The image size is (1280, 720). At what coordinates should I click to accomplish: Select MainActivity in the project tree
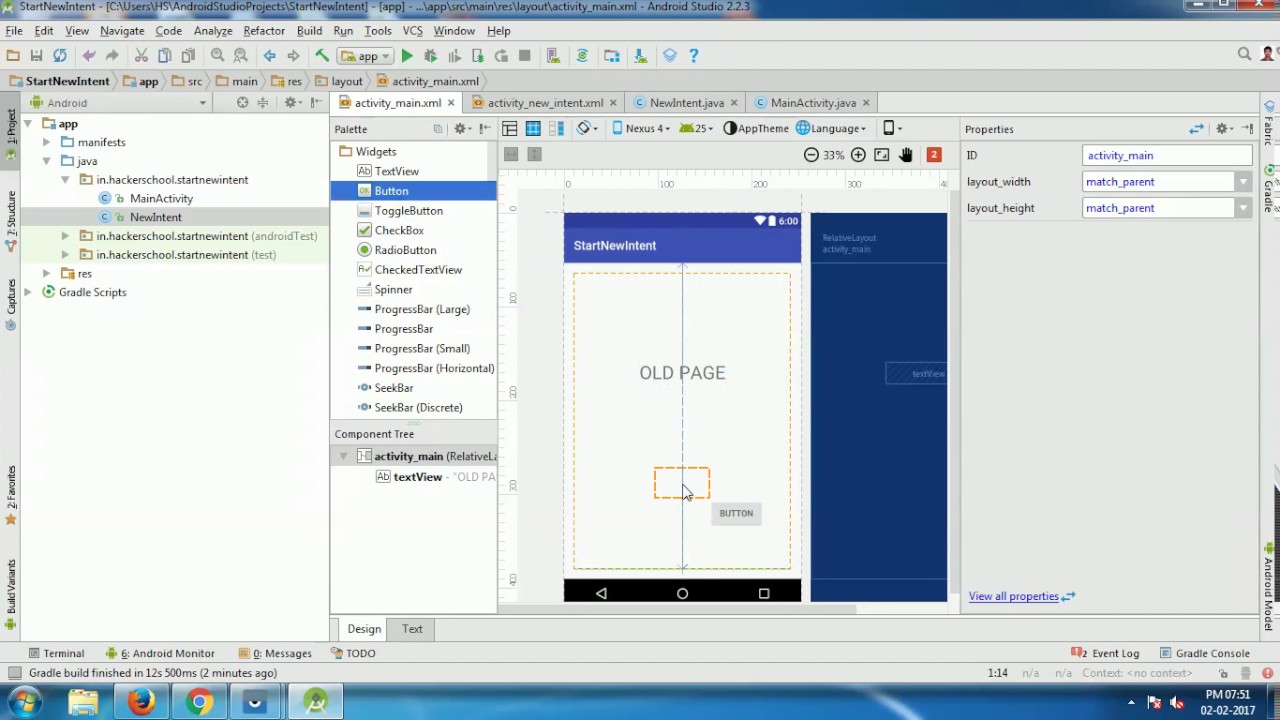161,199
